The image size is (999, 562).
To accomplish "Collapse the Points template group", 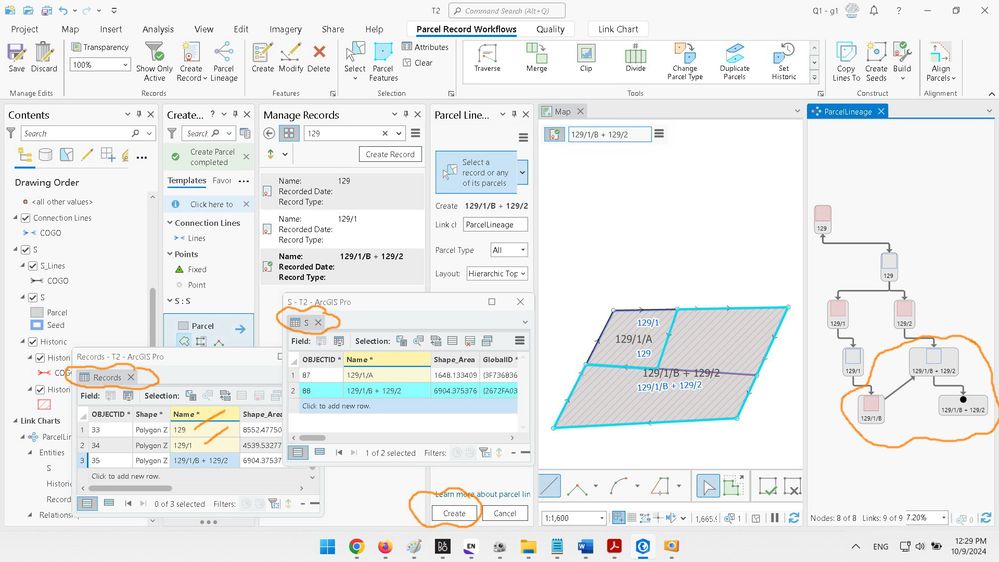I will click(x=170, y=254).
